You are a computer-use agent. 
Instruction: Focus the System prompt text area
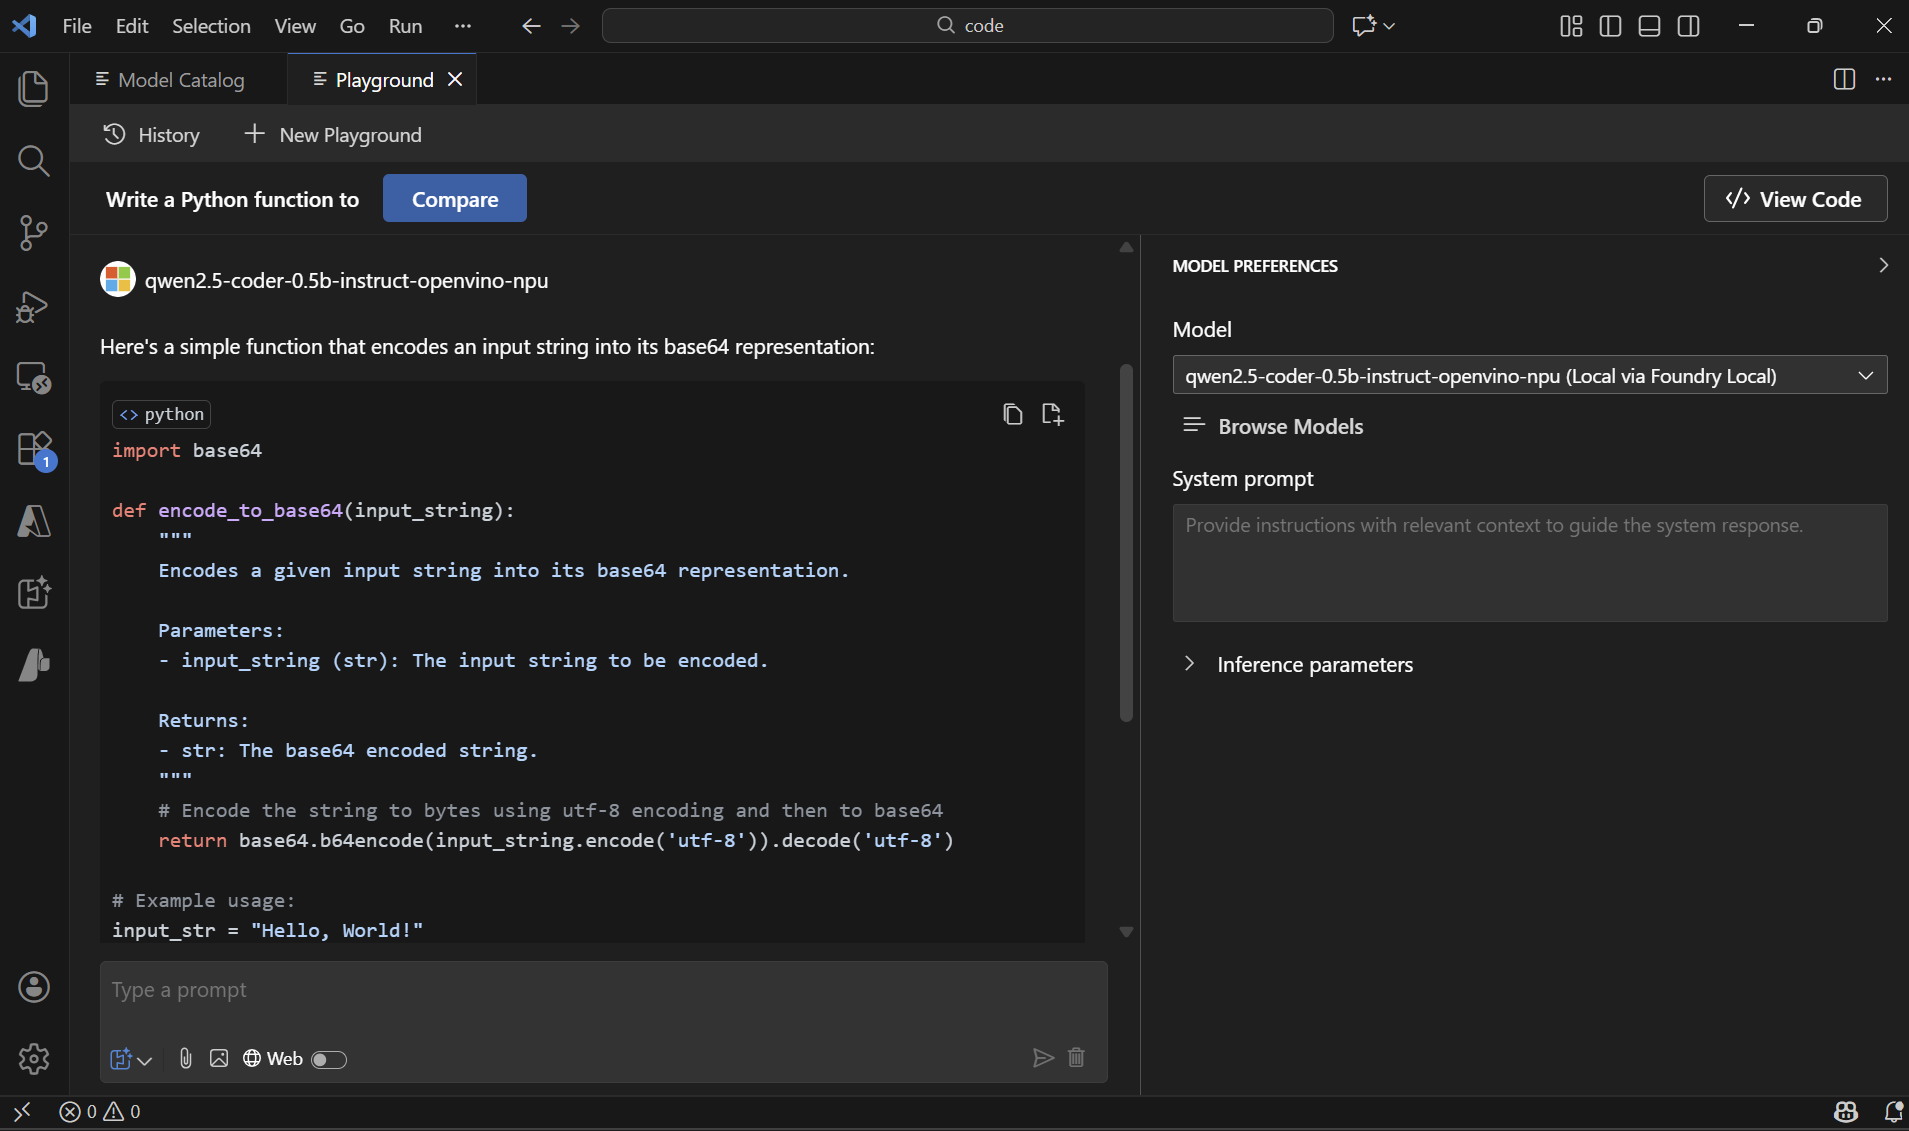pos(1529,562)
